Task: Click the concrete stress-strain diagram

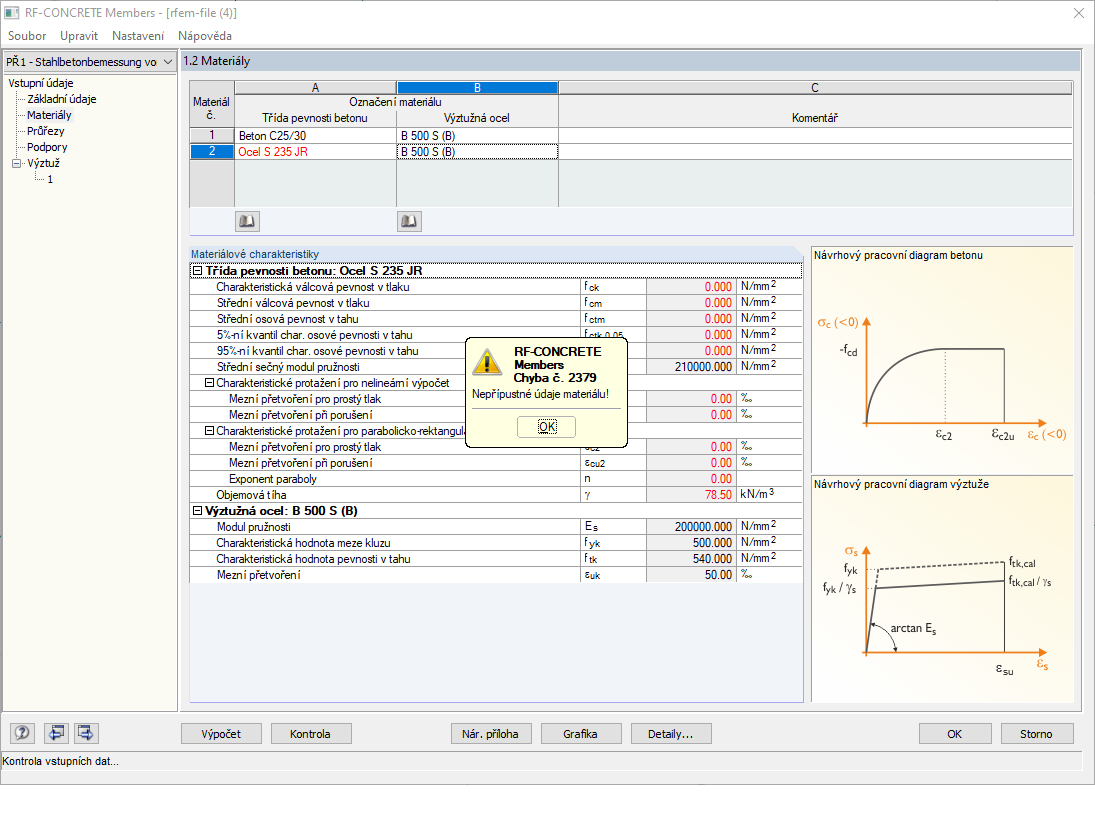Action: click(942, 360)
